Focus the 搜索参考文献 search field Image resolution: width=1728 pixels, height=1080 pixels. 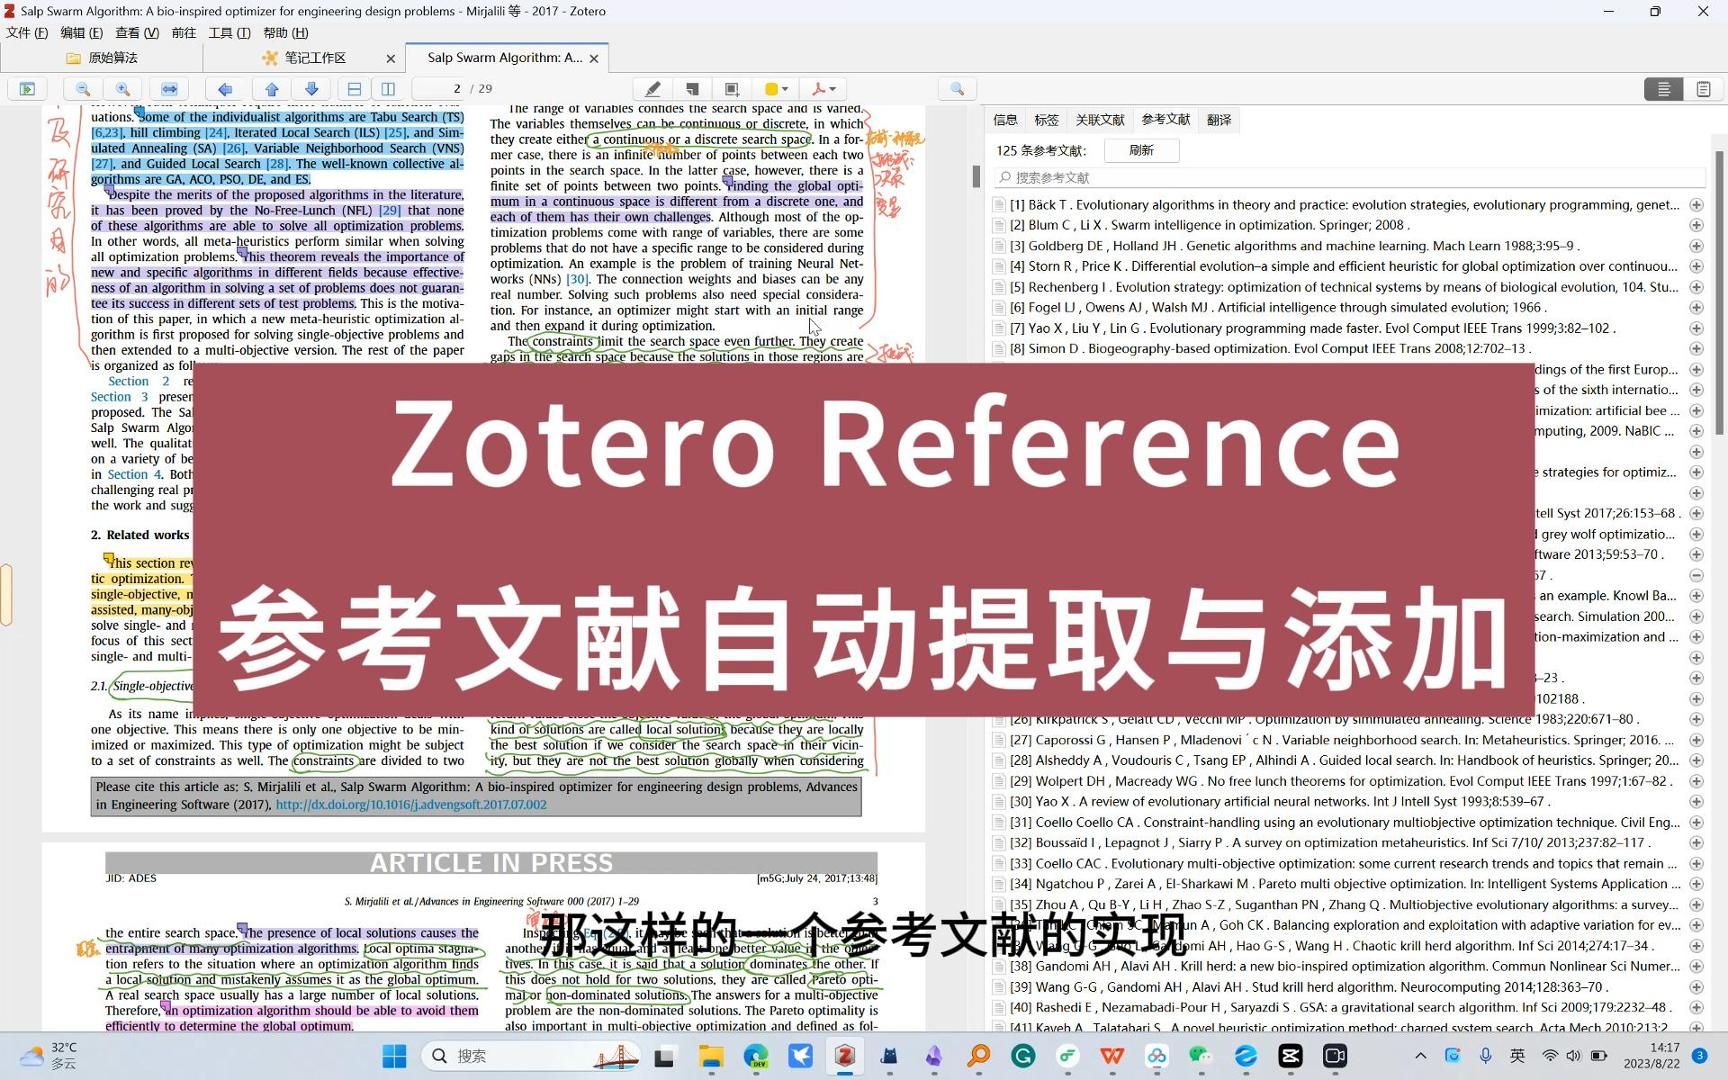coord(1350,177)
